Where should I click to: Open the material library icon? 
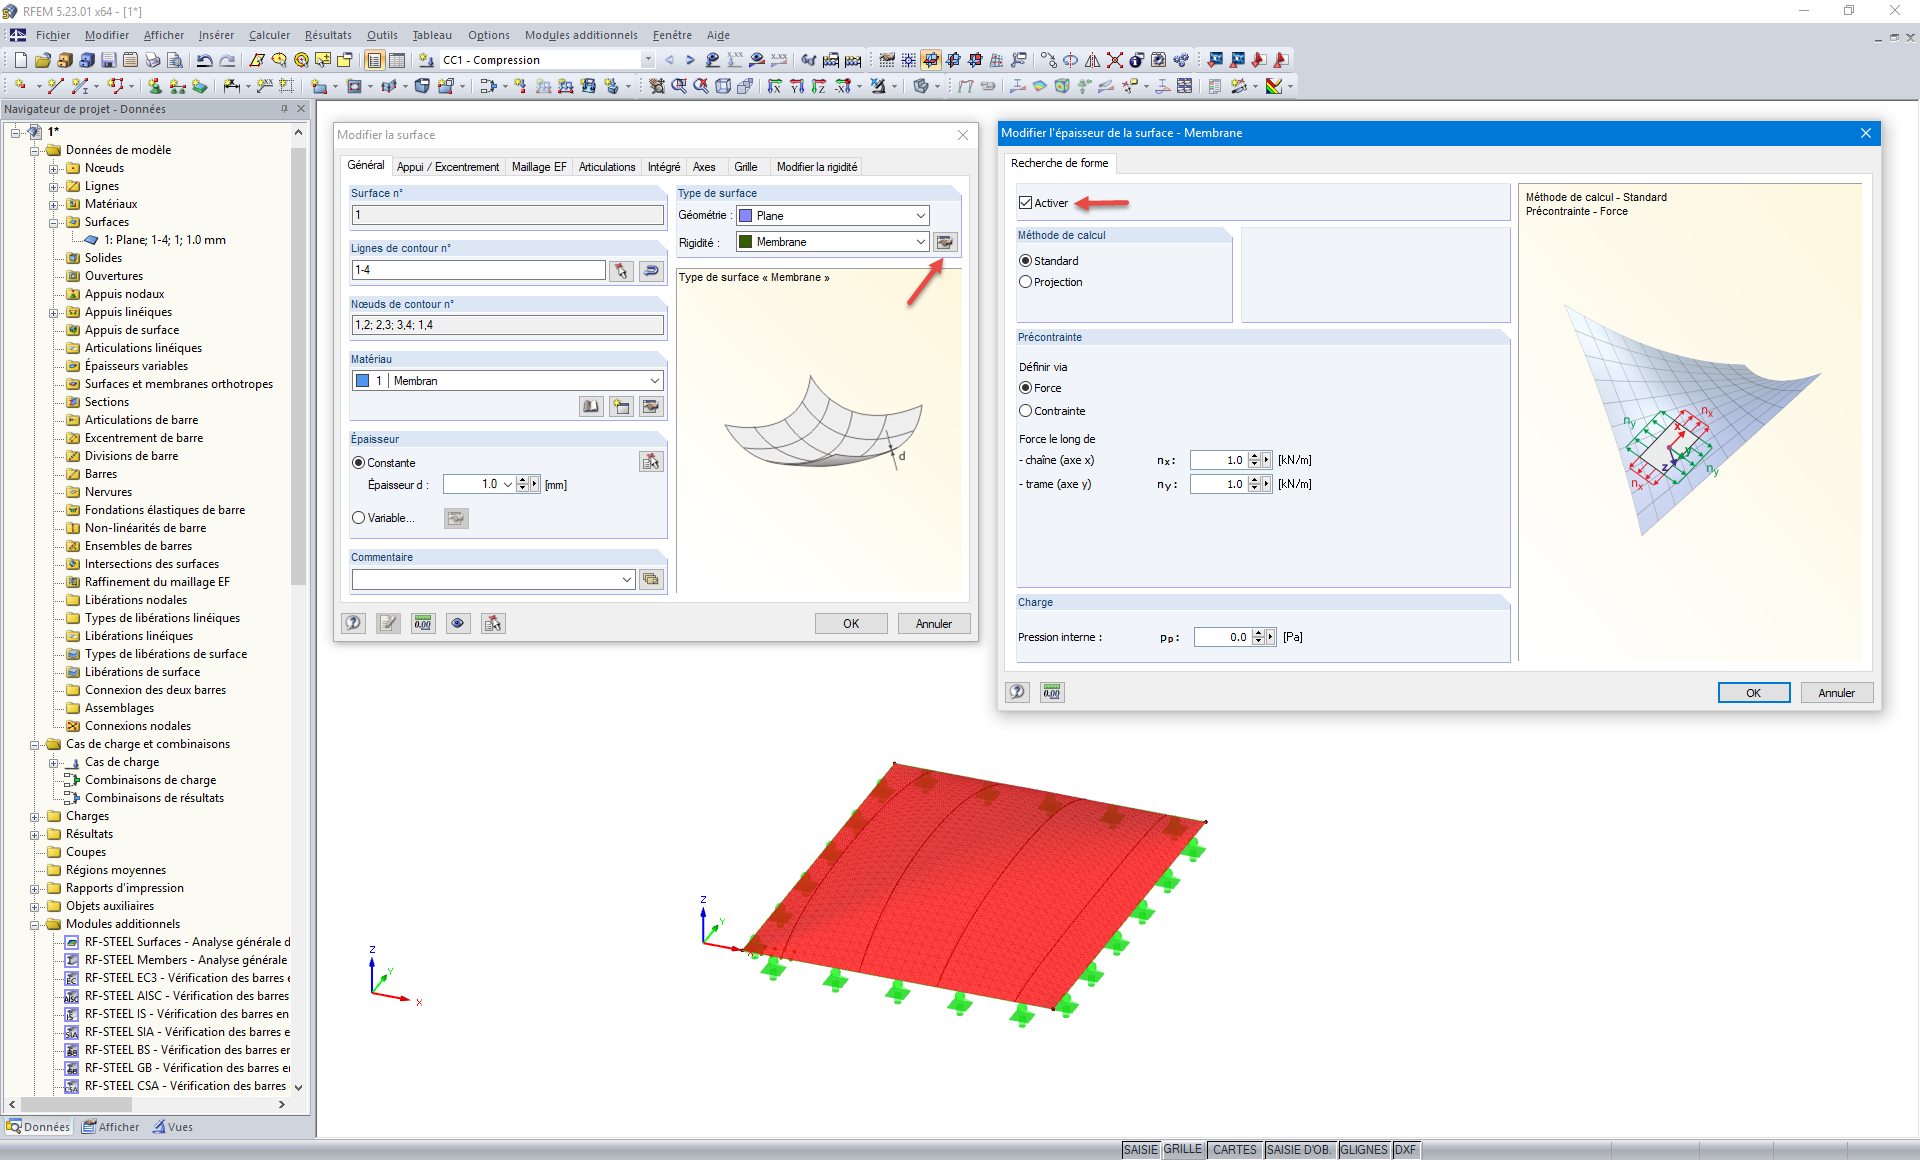click(x=591, y=406)
